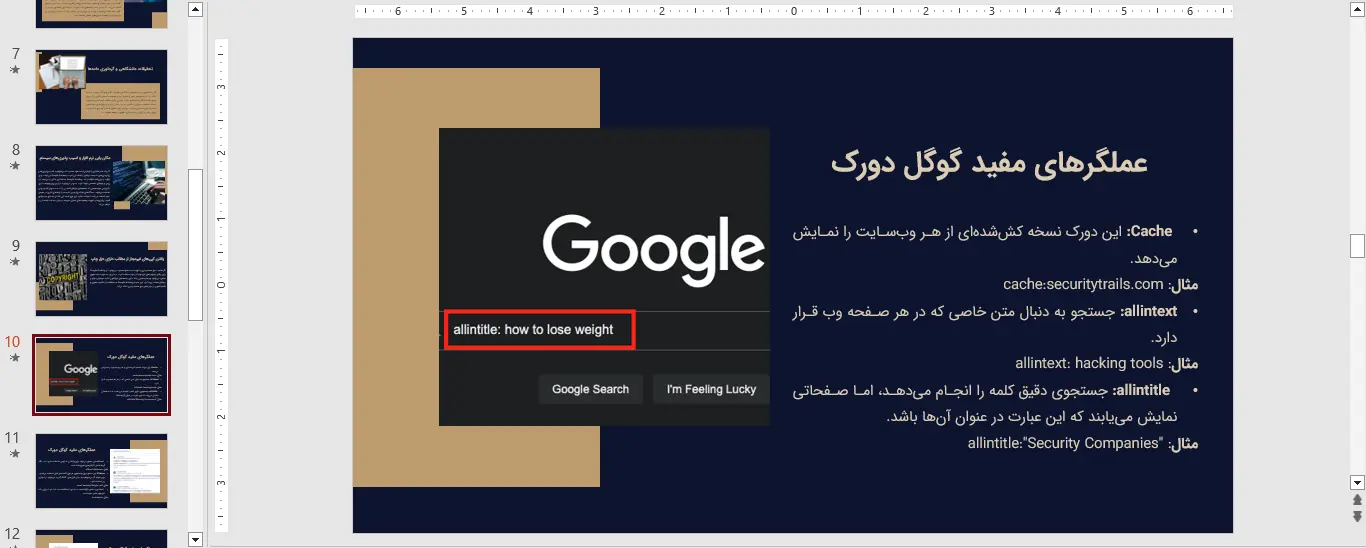
Task: Go to next slide with double-down arrow
Action: 1357,517
